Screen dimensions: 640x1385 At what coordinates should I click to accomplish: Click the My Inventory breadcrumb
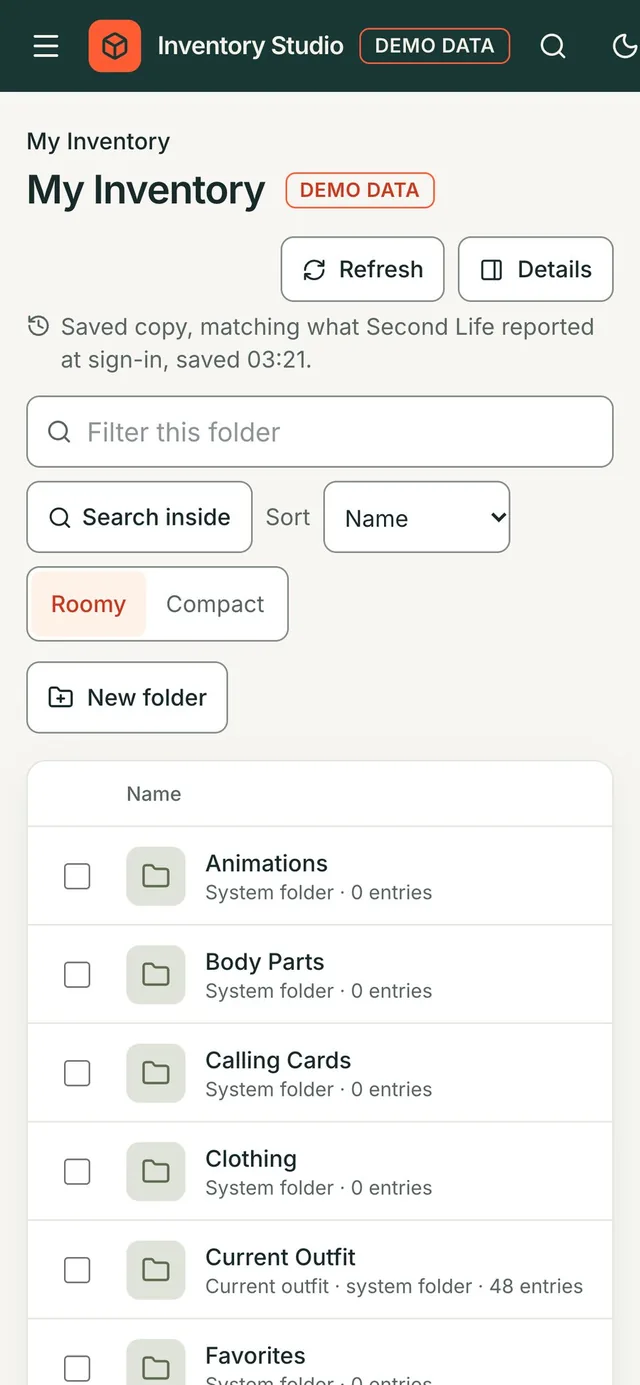(x=98, y=141)
